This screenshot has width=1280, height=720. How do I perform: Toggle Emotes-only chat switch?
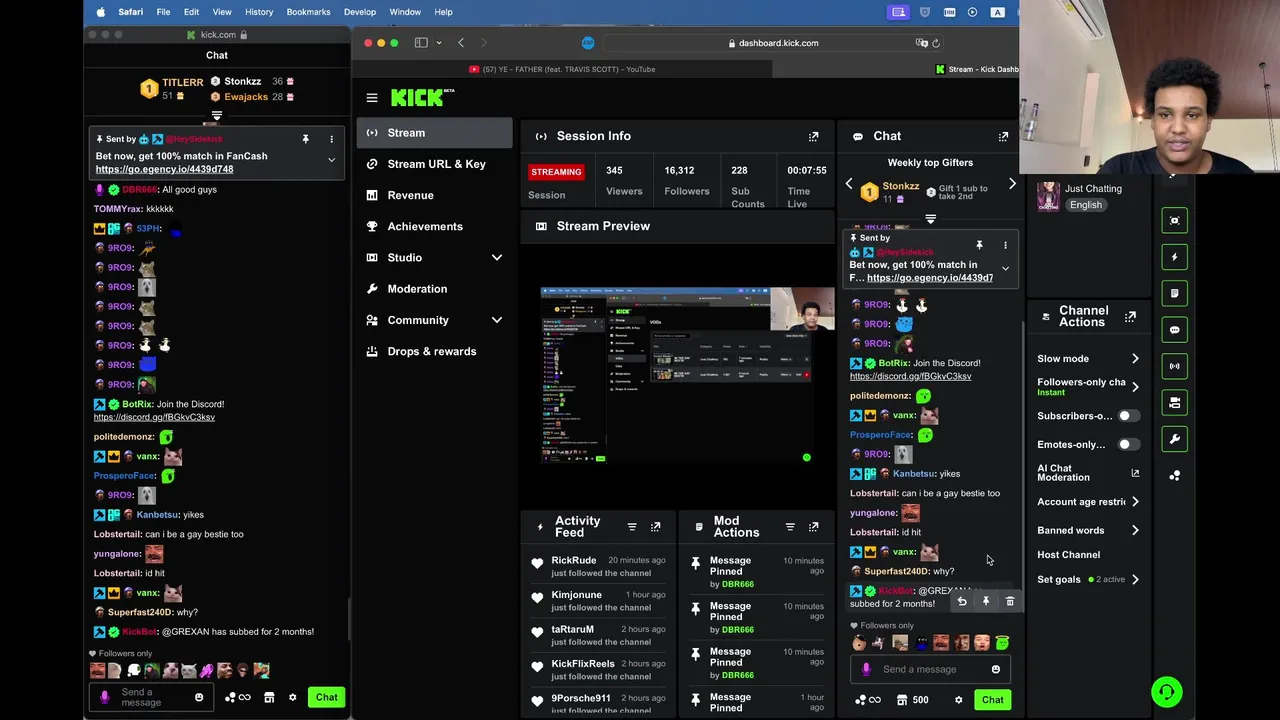[x=1128, y=444]
